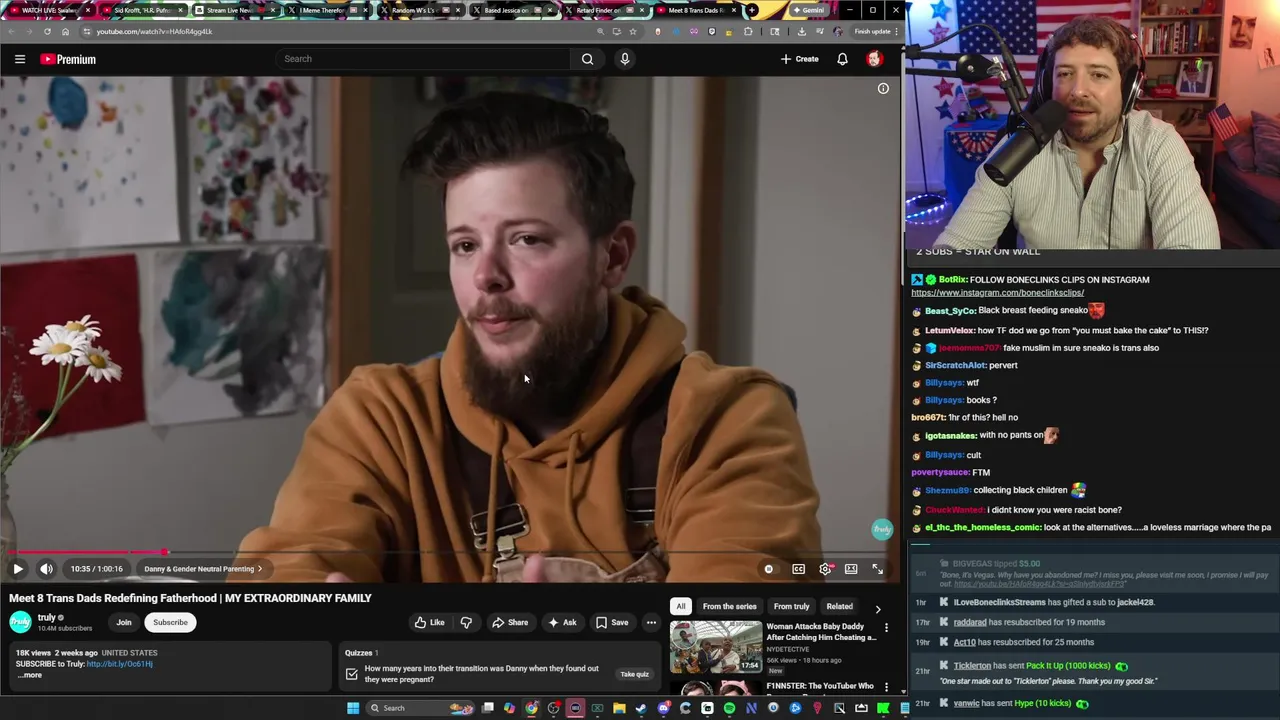Show next filter chips with the arrow
Viewport: 1280px width, 720px height.
[878, 608]
